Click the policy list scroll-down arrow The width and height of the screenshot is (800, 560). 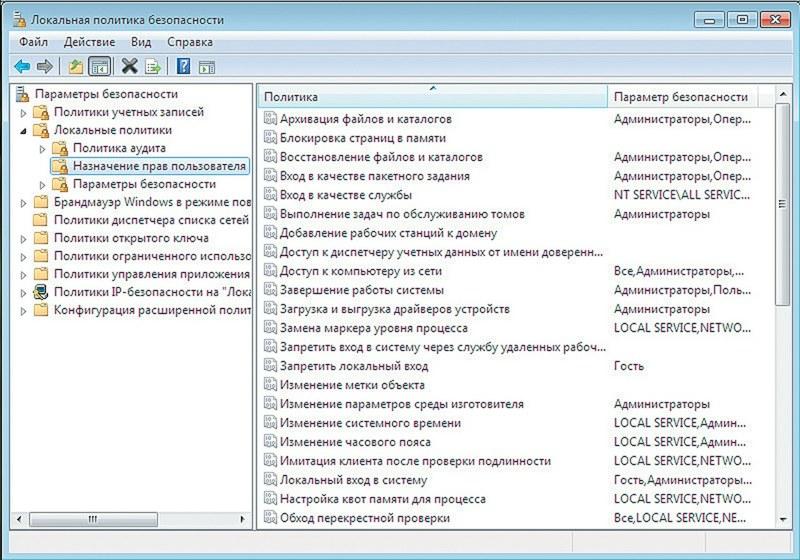[785, 518]
